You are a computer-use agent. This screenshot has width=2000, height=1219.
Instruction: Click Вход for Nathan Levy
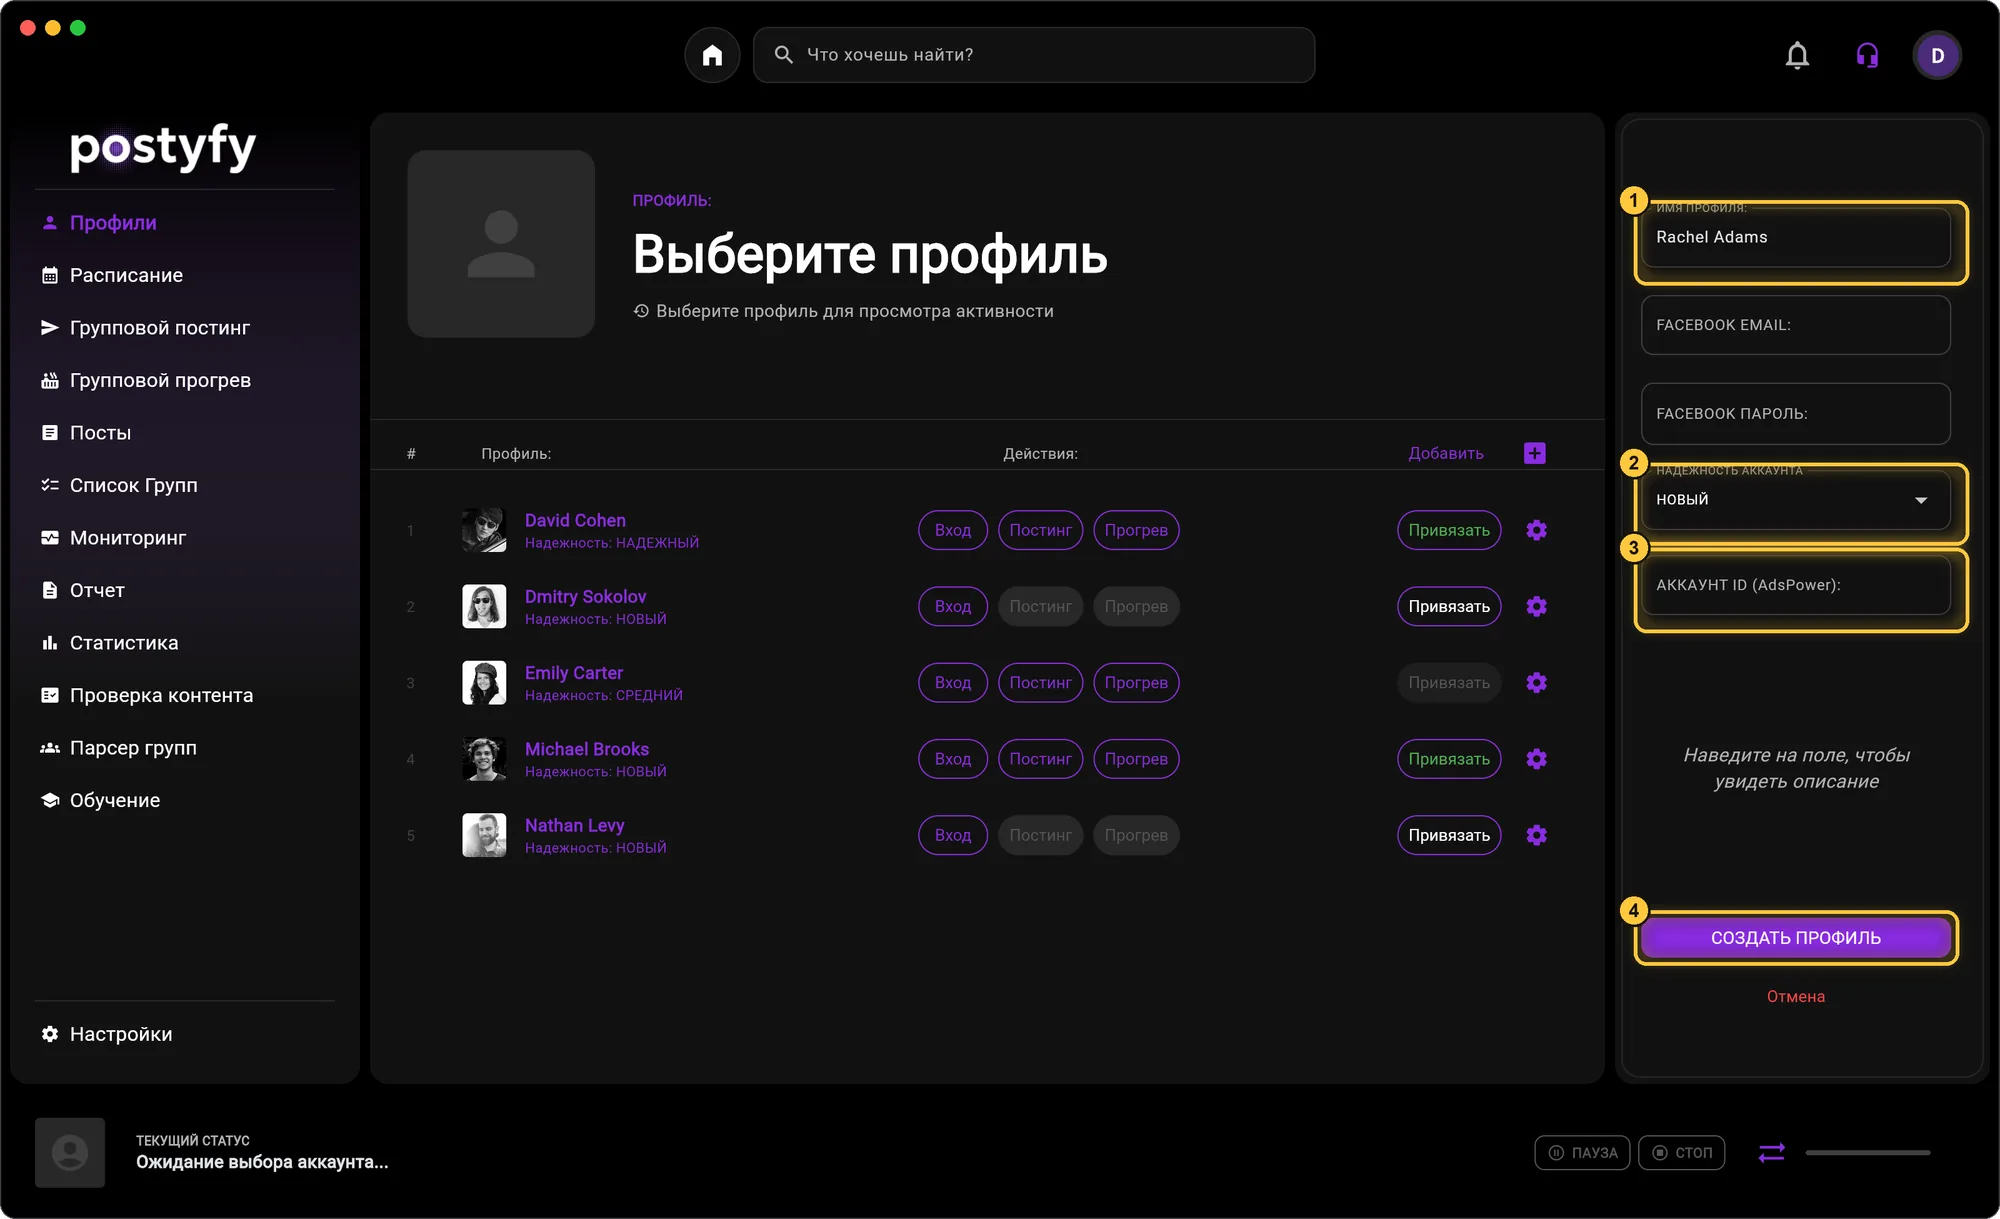[953, 835]
